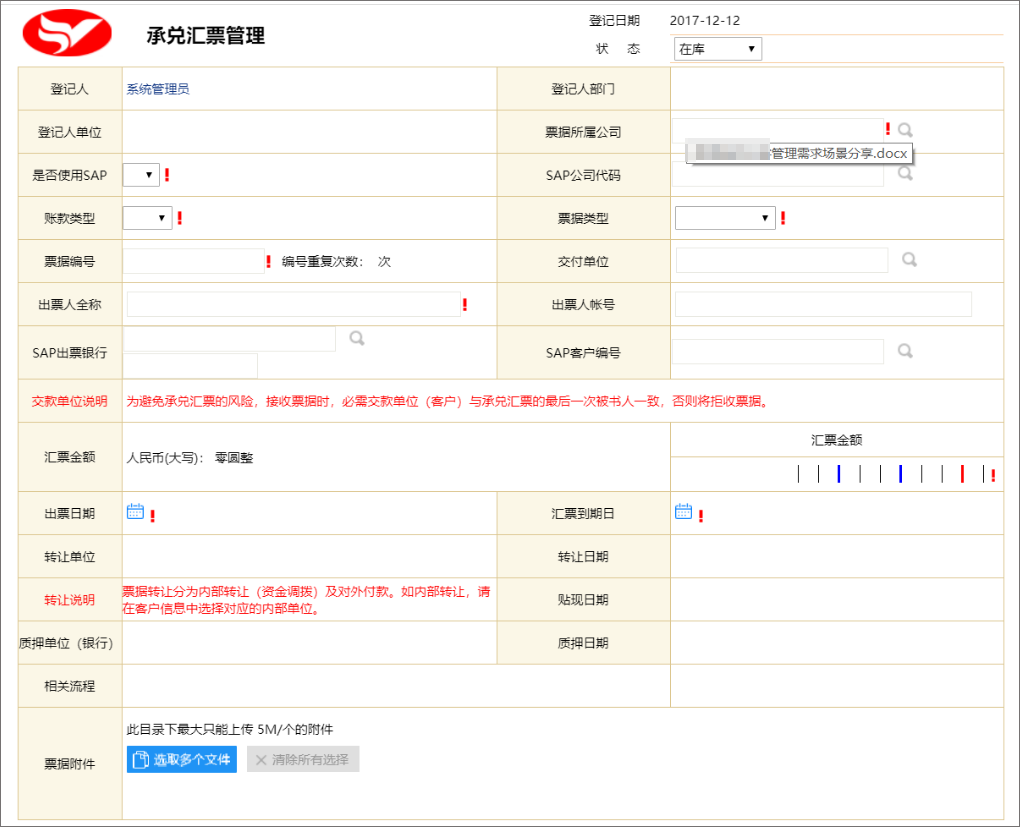Click the 清除所有选择 button
The width and height of the screenshot is (1020, 827).
click(303, 759)
